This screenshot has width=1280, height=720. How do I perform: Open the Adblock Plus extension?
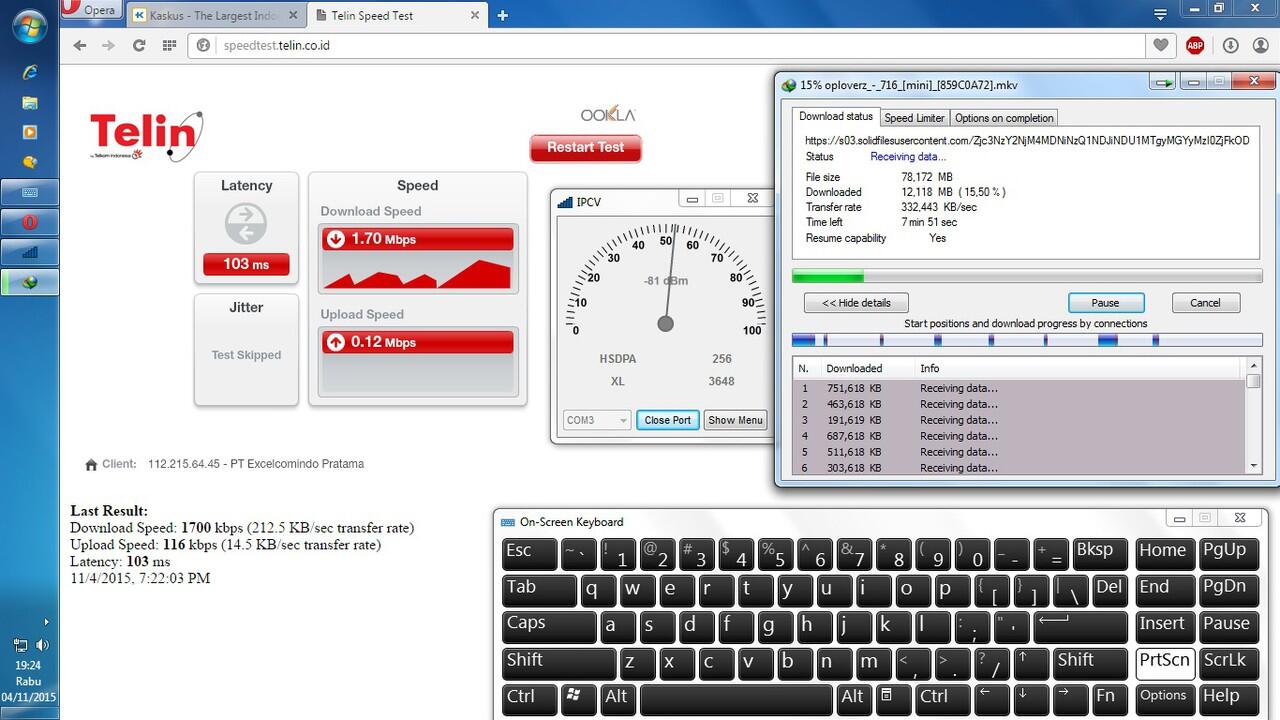1195,45
